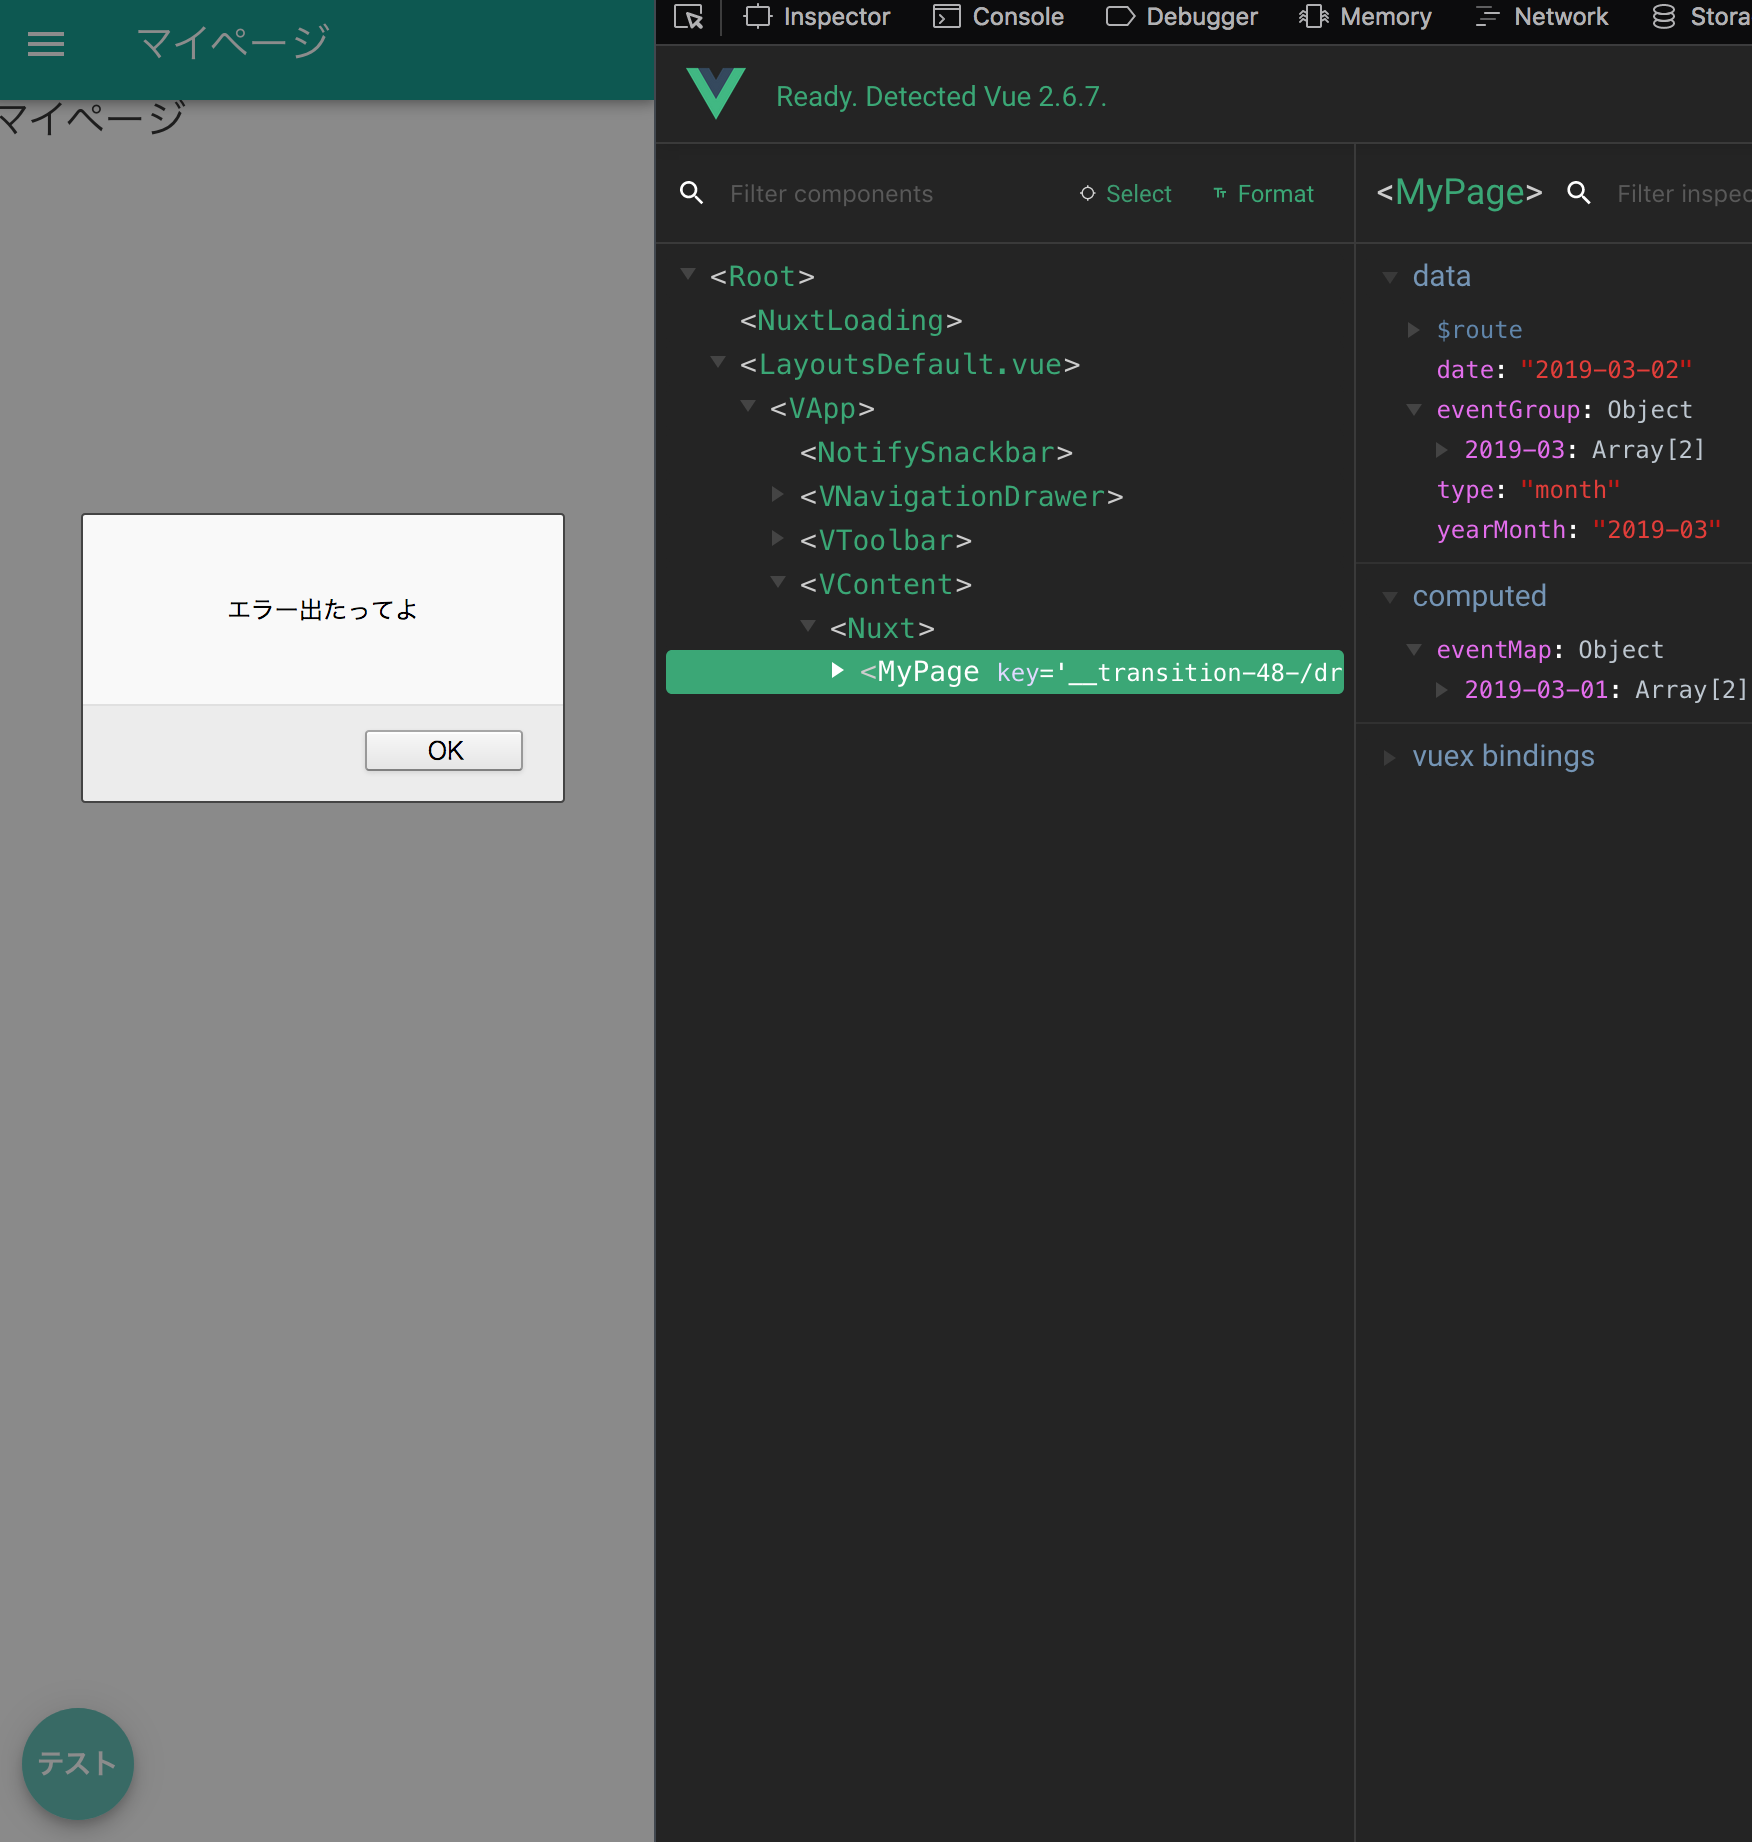Open the Inspector tab
1752x1842 pixels.
816,17
